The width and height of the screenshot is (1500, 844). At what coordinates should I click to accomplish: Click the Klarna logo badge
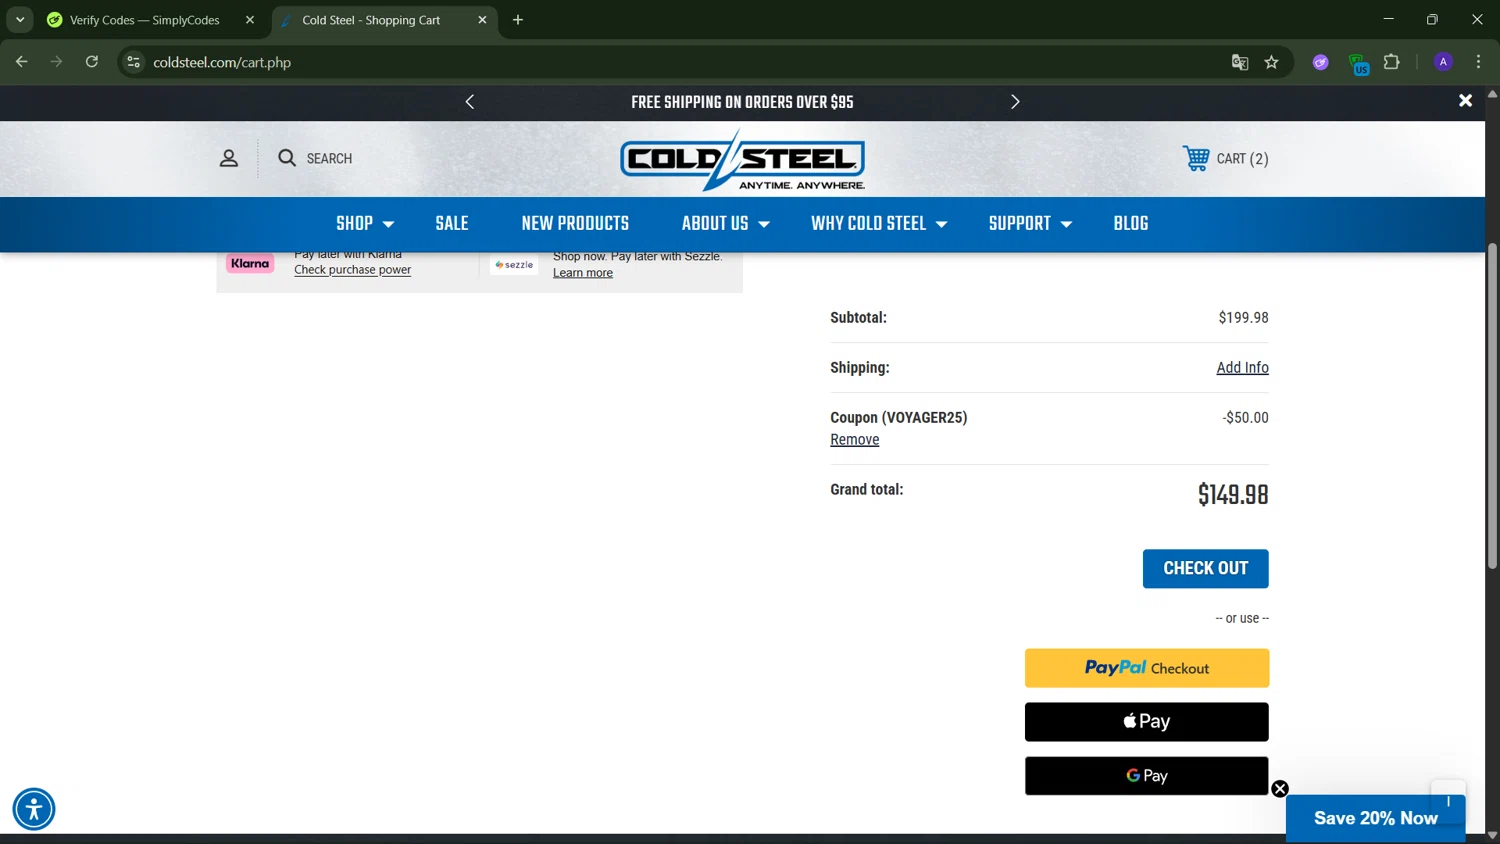click(250, 264)
